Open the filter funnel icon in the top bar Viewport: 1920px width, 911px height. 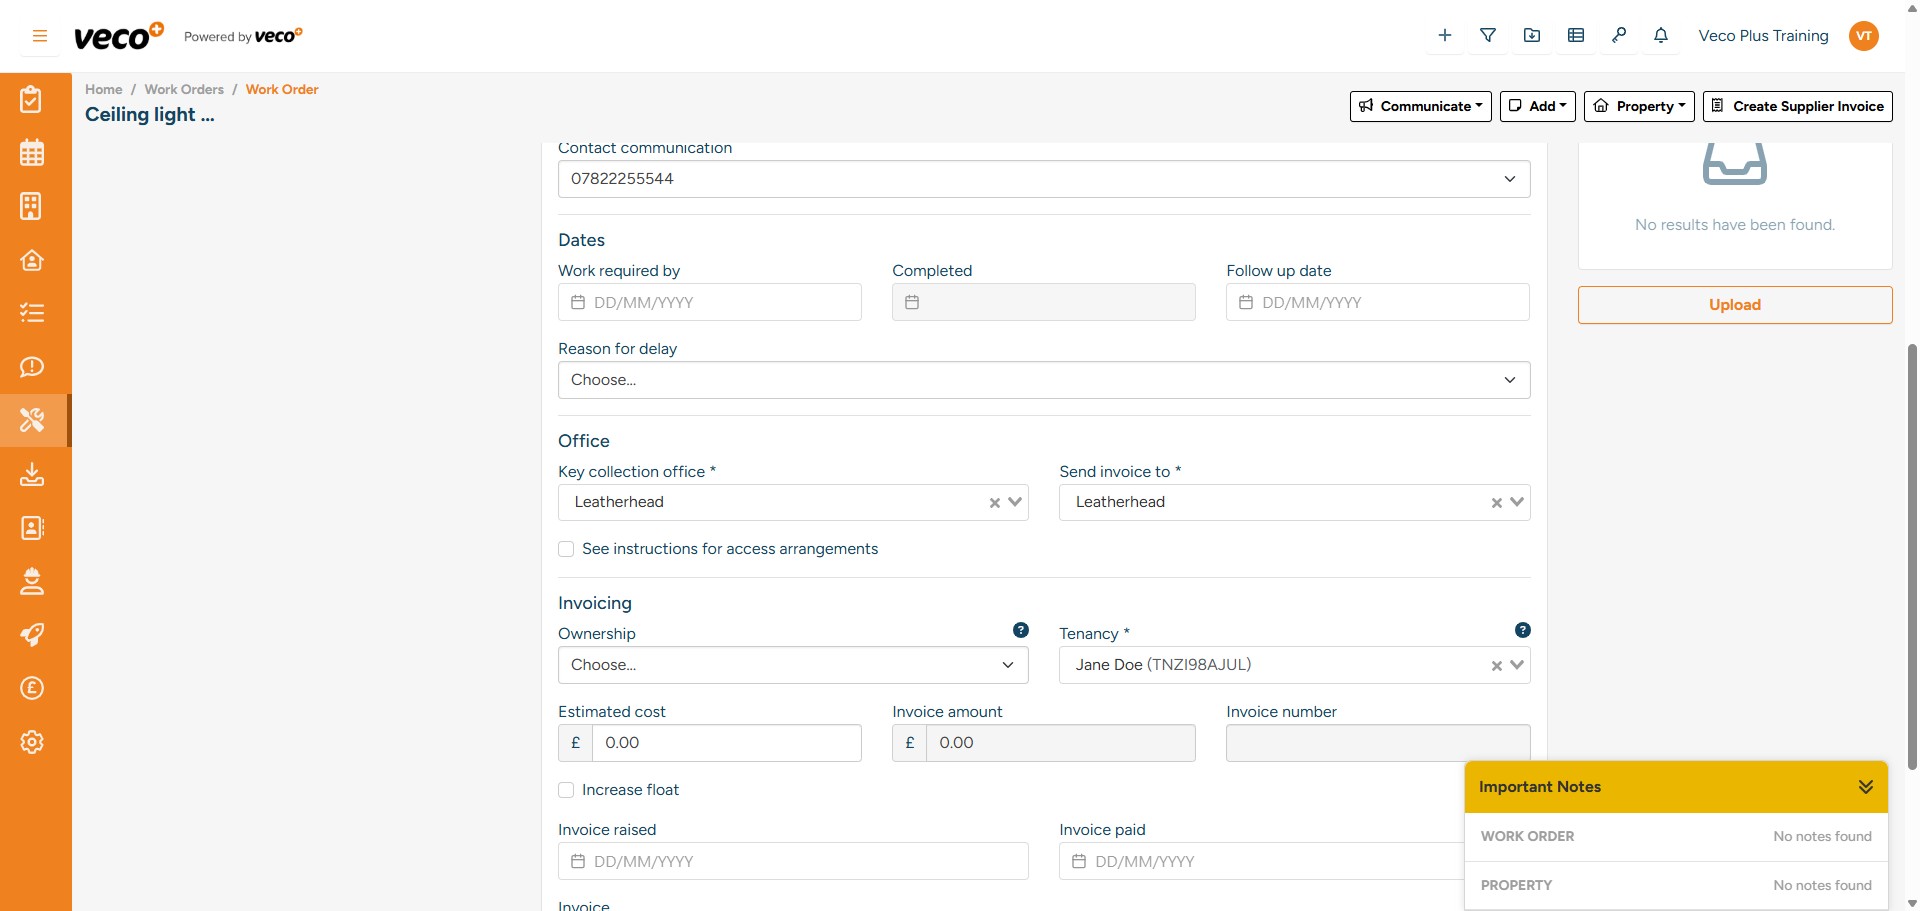[1488, 35]
